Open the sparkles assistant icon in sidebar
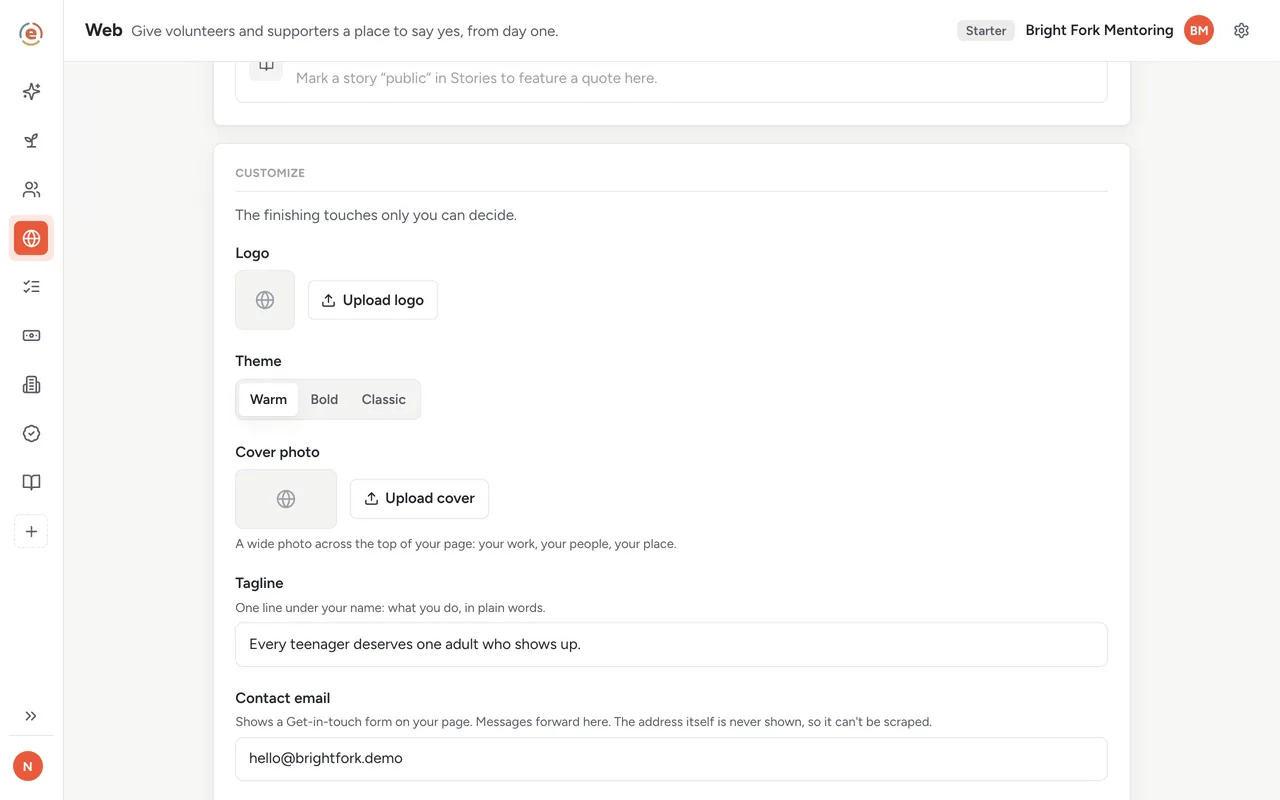This screenshot has width=1280, height=800. (31, 92)
